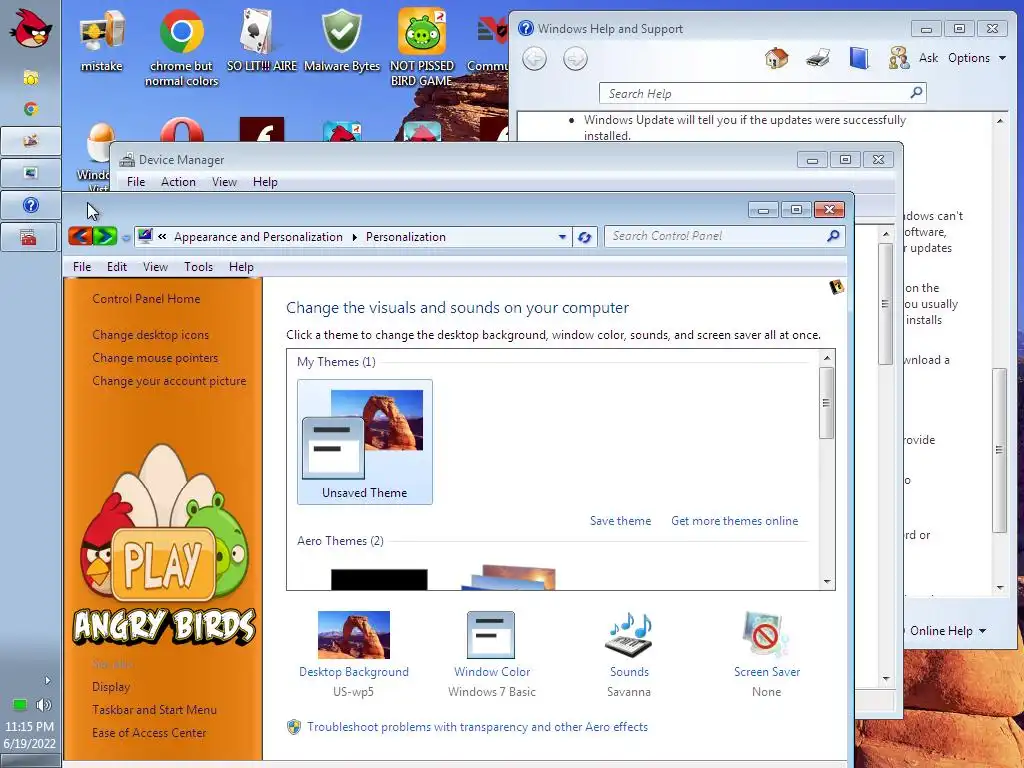The image size is (1024, 768).
Task: Open recent pages dropdown beside navigation arrows
Action: pos(126,238)
